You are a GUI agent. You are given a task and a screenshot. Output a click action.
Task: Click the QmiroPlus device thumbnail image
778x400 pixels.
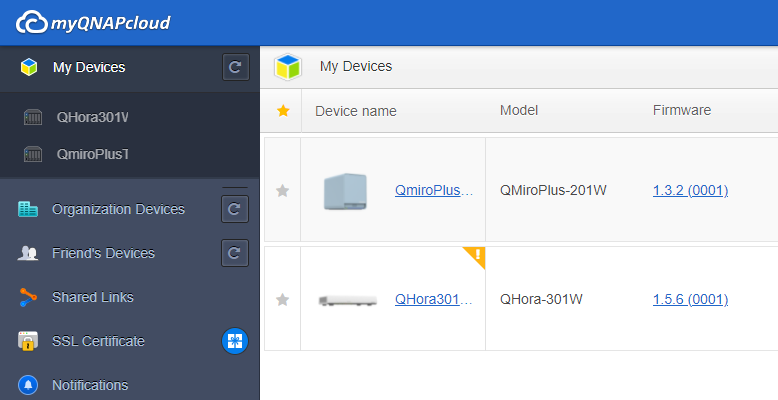click(345, 192)
